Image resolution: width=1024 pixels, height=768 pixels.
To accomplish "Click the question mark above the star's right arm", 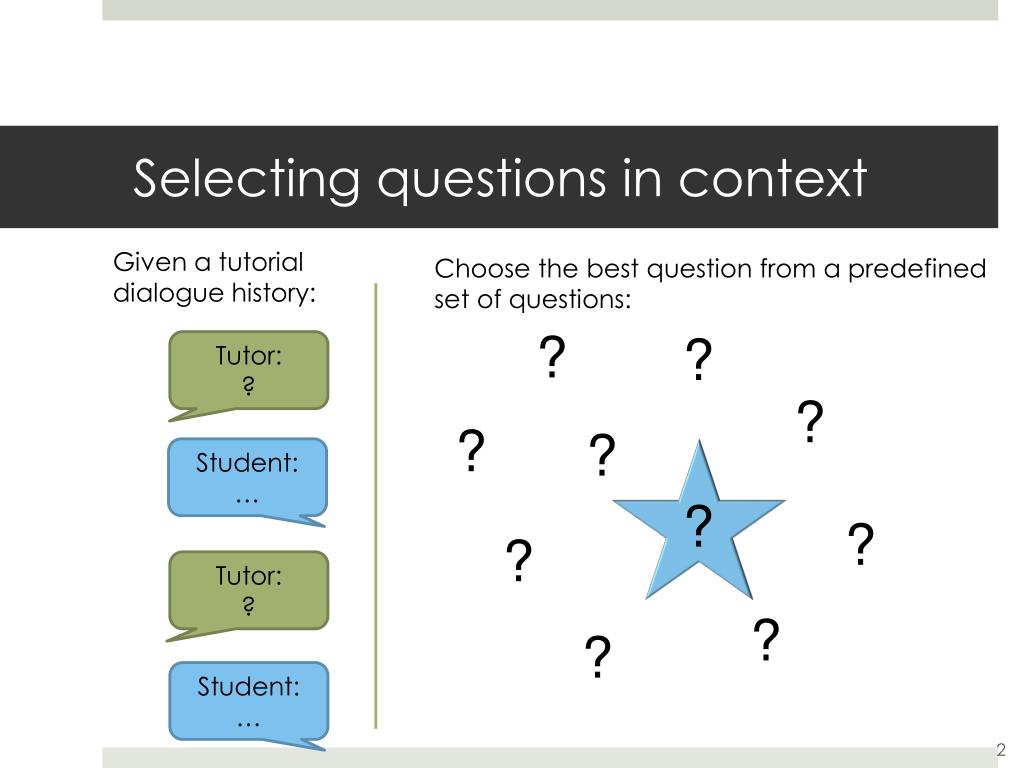I will point(810,422).
